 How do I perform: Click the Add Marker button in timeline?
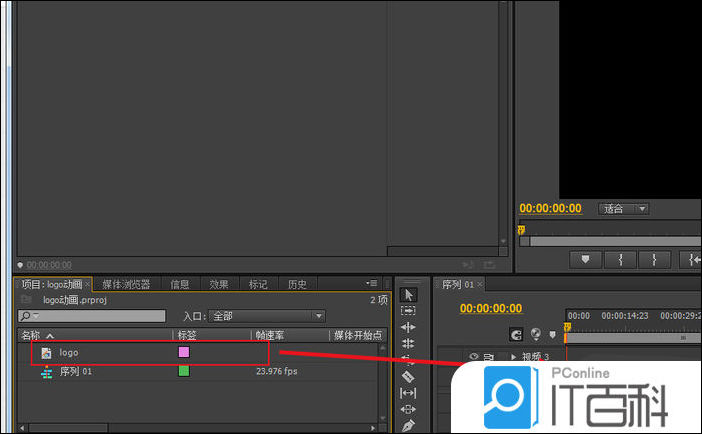(552, 335)
